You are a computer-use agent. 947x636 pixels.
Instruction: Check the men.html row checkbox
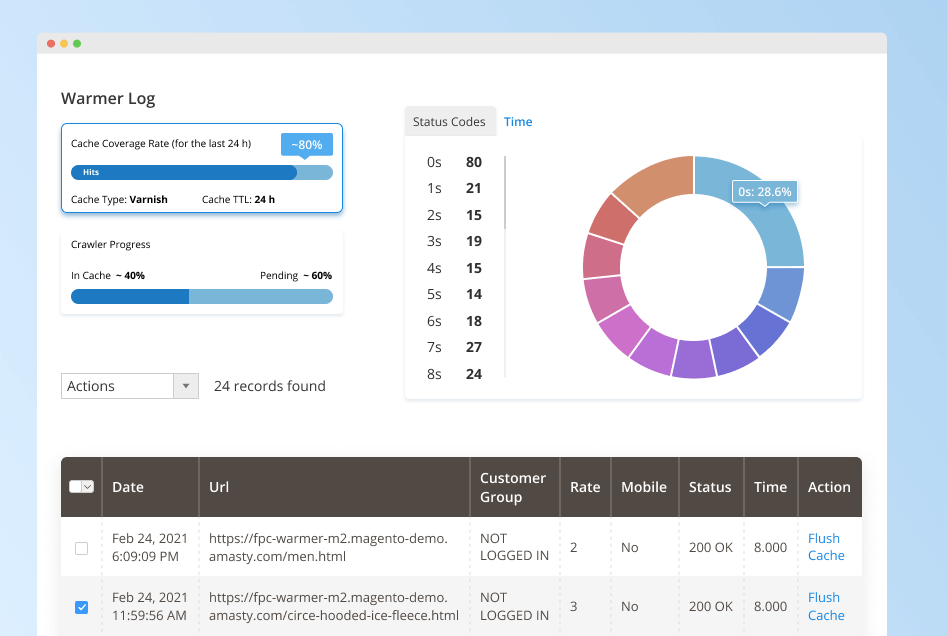coord(82,548)
